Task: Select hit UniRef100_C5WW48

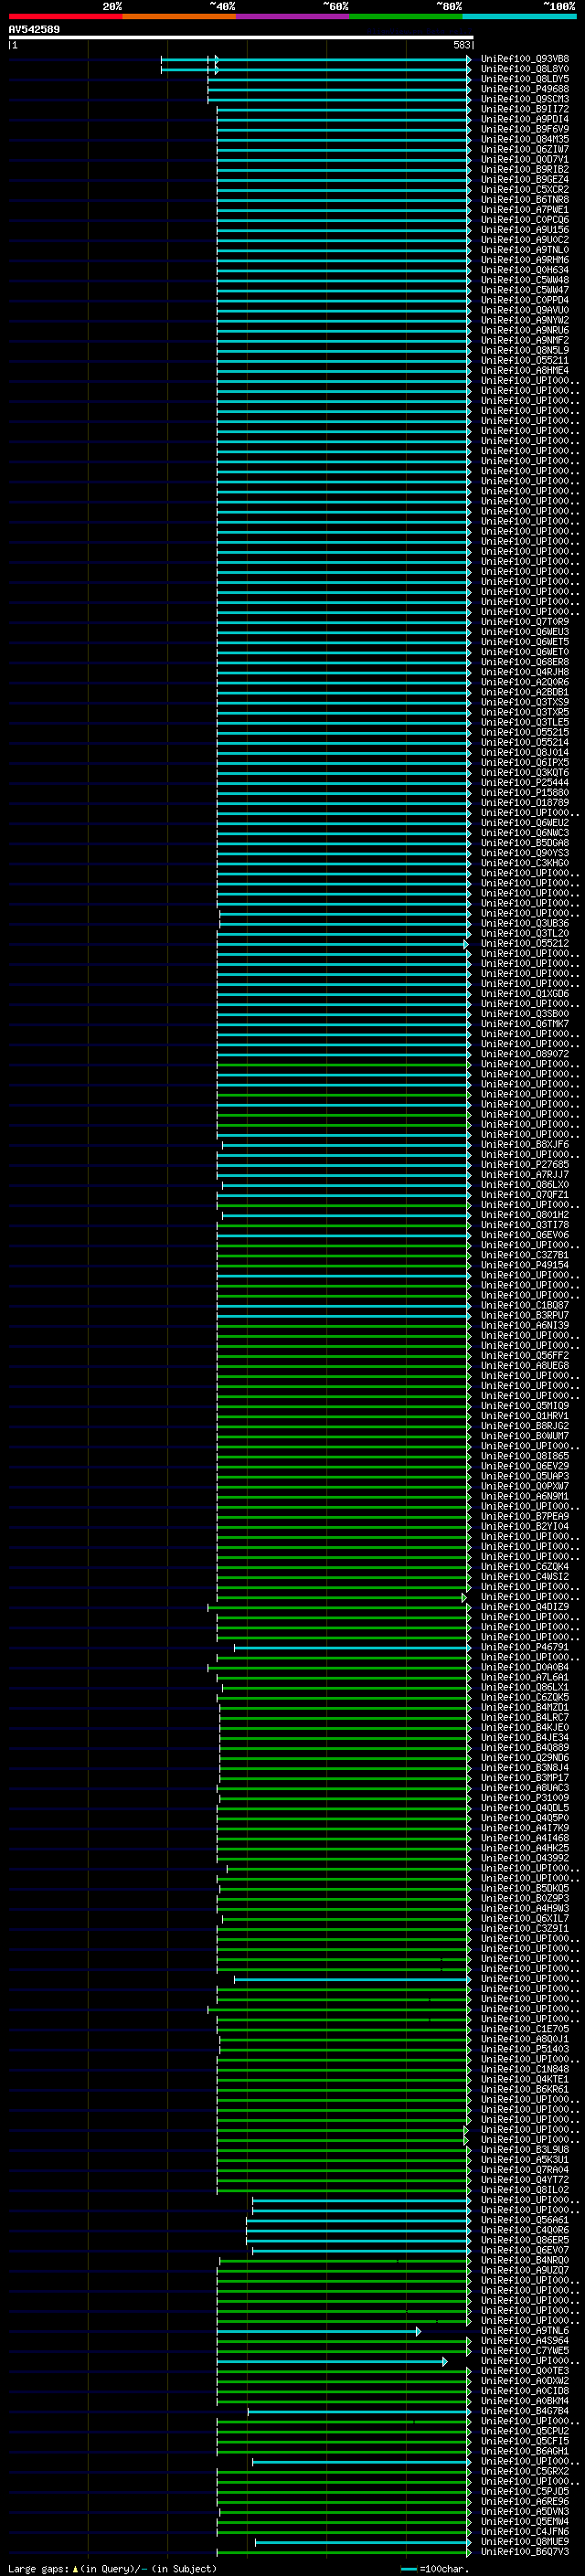Action: pos(525,280)
